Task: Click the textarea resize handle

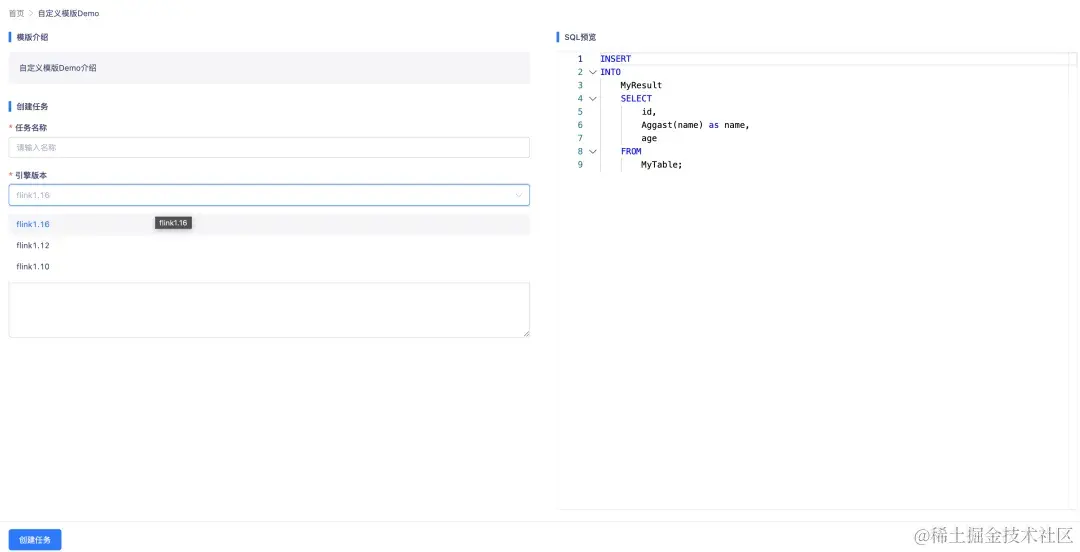Action: pos(526,334)
